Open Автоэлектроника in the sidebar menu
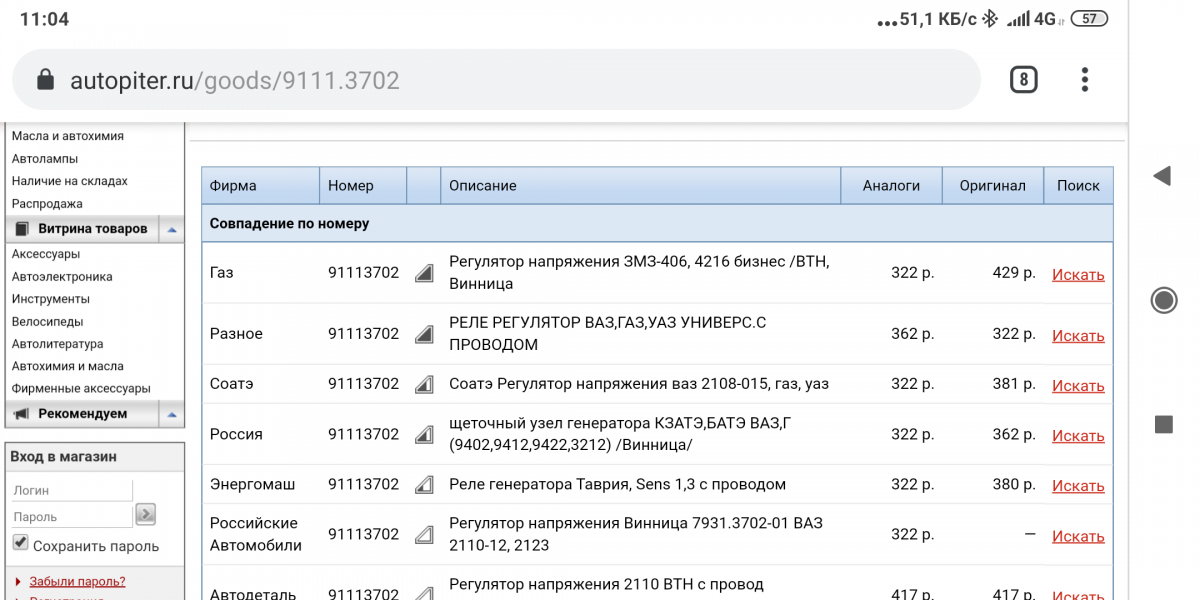This screenshot has width=1200, height=600. click(62, 277)
